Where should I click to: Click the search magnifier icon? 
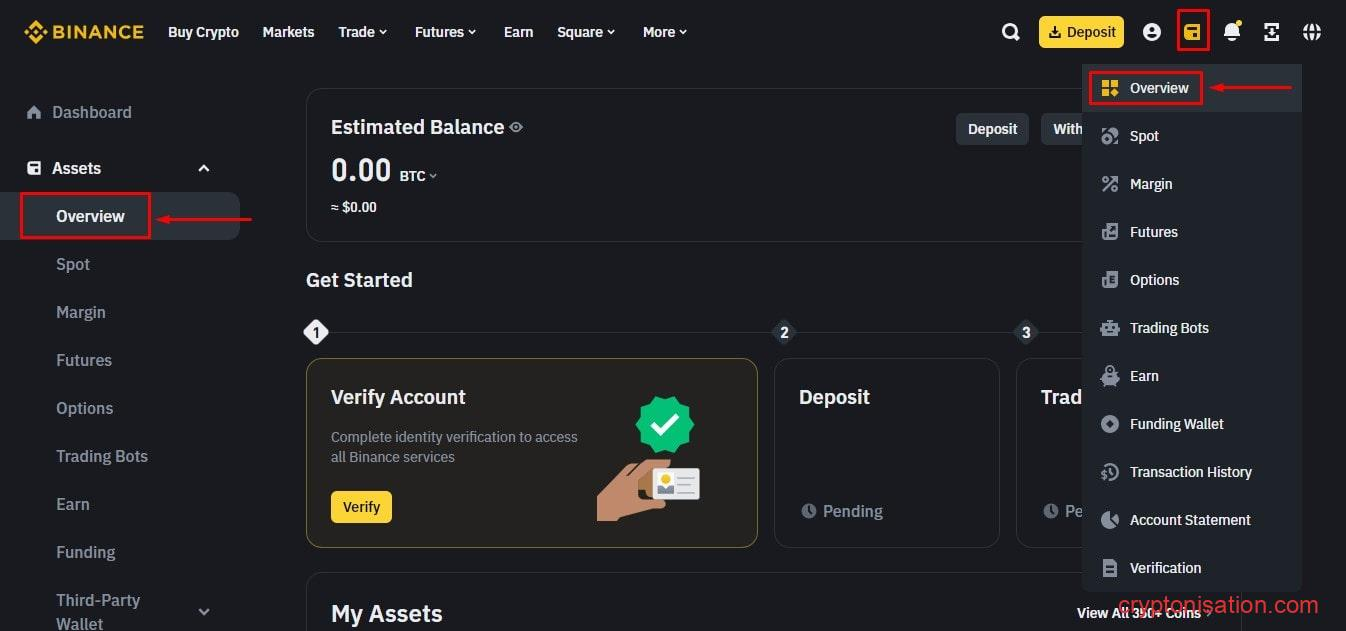pos(1010,32)
